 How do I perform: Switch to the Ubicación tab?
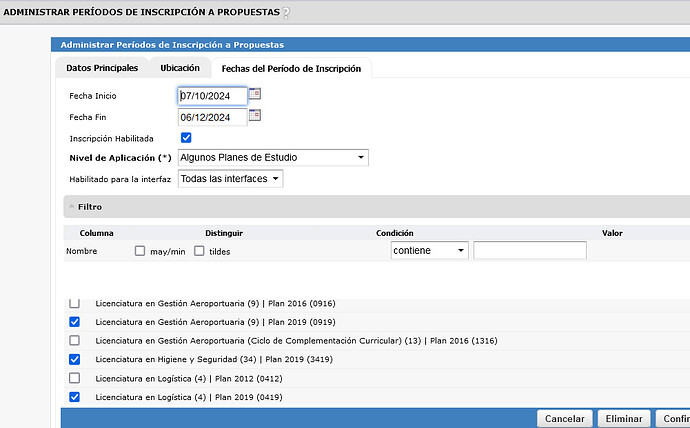click(180, 68)
